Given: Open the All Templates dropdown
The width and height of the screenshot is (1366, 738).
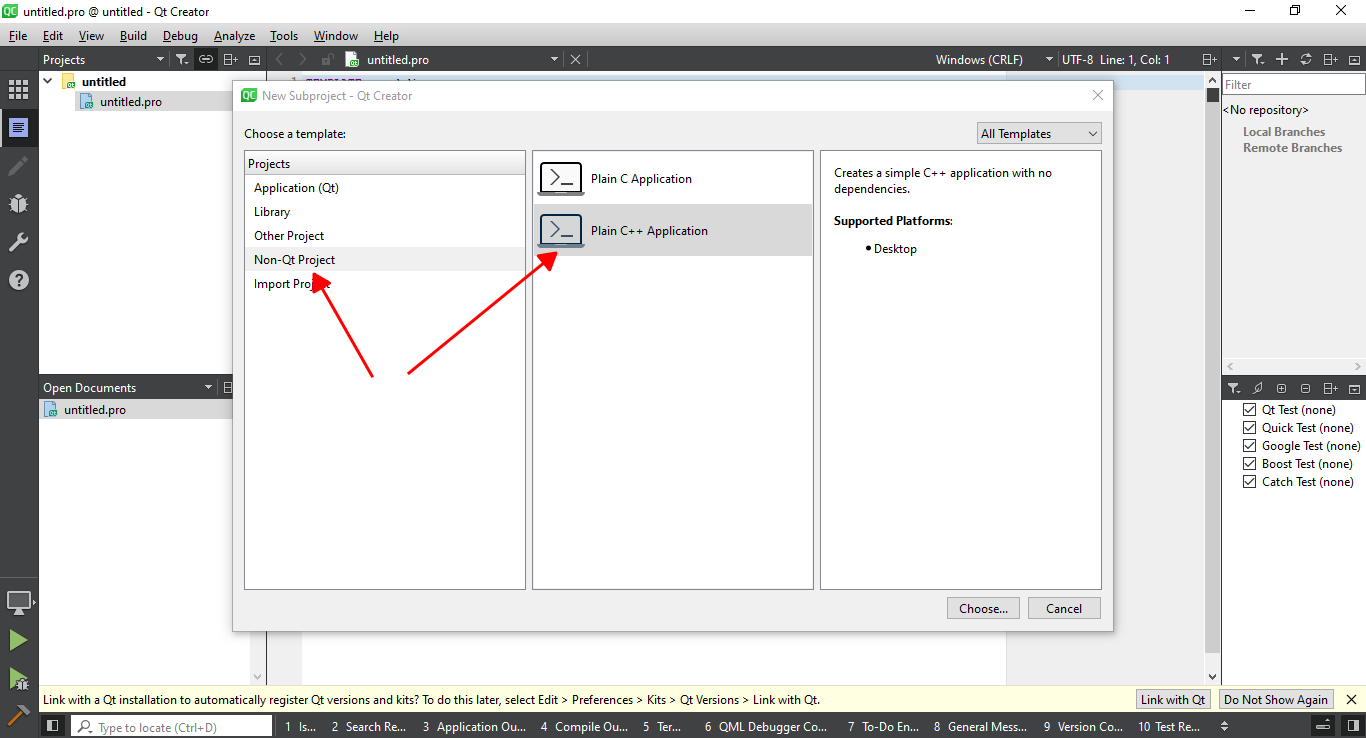Looking at the screenshot, I should [1039, 134].
